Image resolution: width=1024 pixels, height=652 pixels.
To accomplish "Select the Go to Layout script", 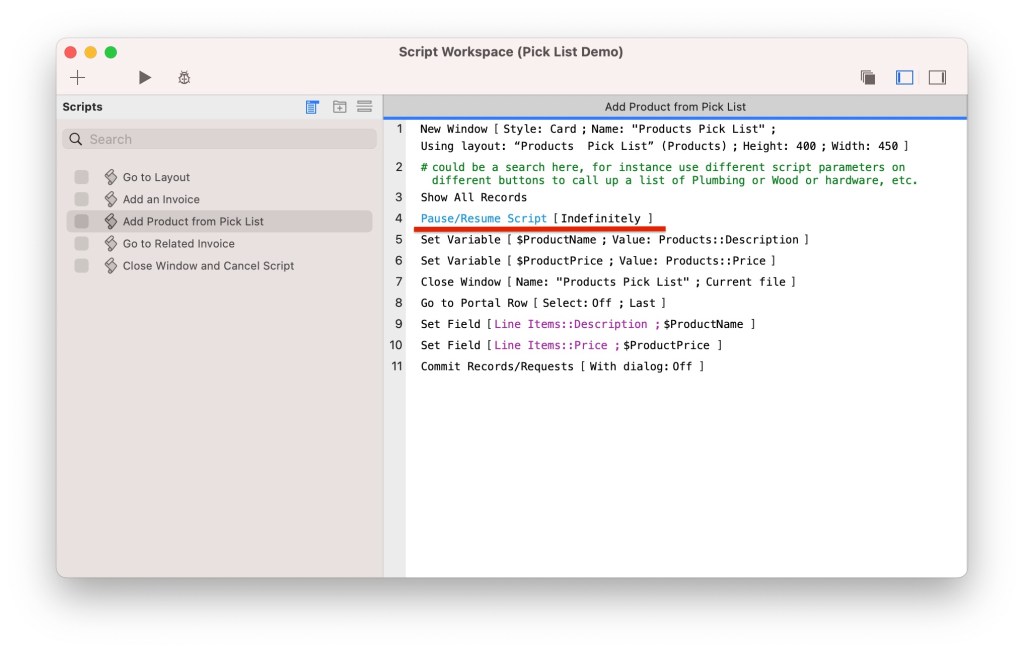I will click(x=156, y=177).
